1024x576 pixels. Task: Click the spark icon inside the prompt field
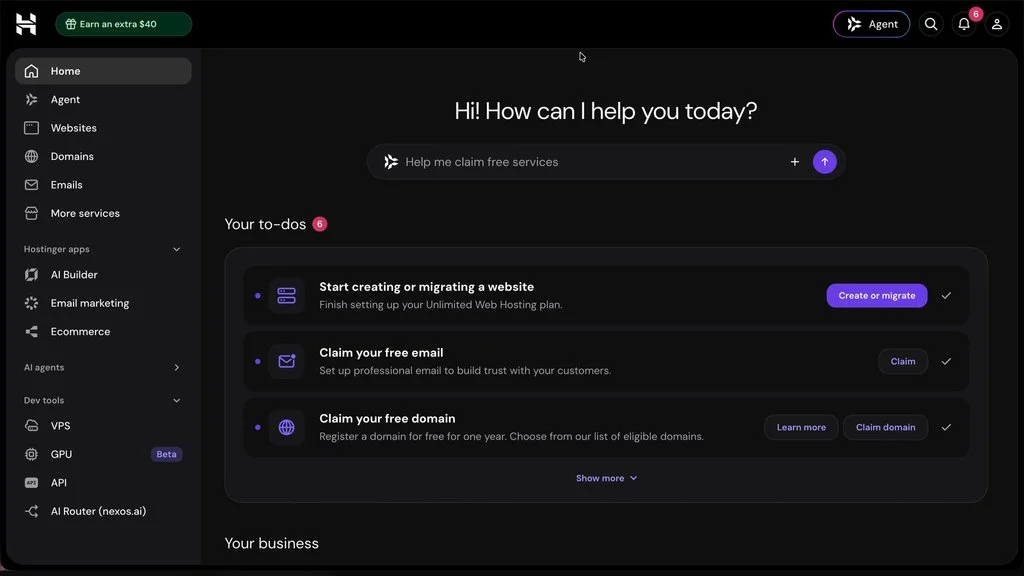(391, 162)
